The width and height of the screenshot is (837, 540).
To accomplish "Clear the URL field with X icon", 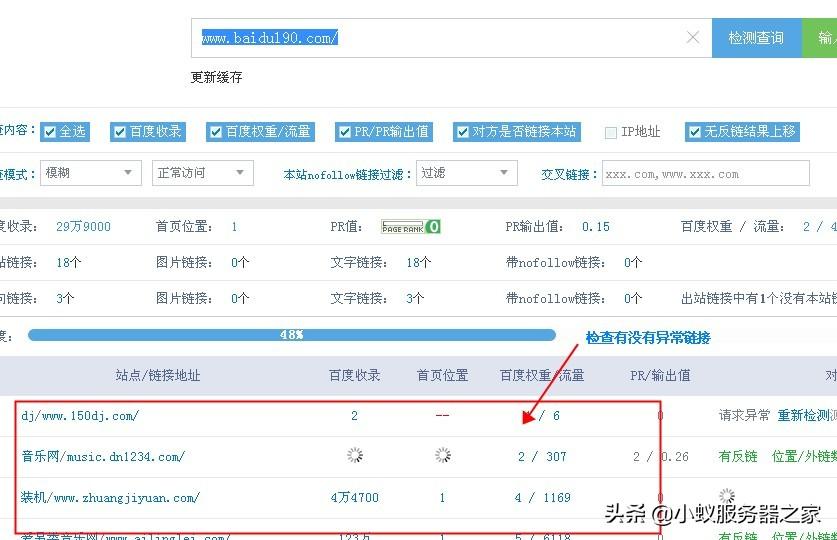I will coord(692,38).
